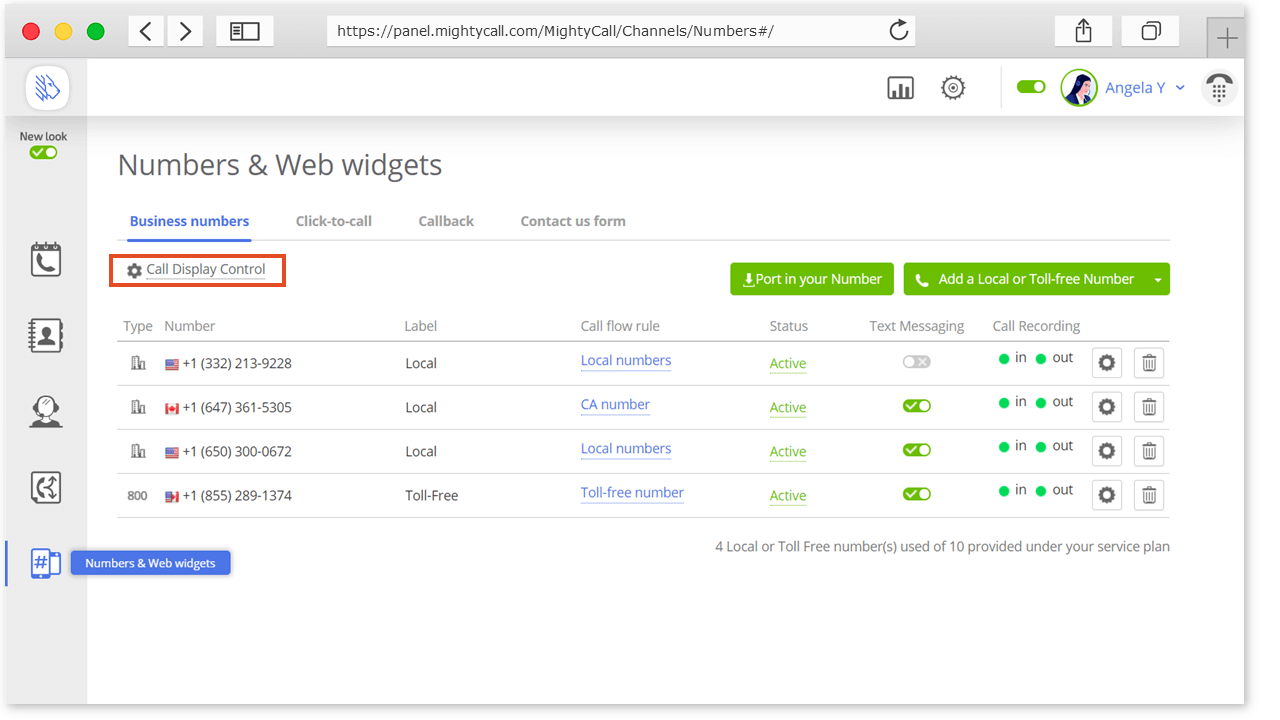This screenshot has width=1280, height=720.
Task: Open the reports bar chart icon
Action: pos(901,88)
